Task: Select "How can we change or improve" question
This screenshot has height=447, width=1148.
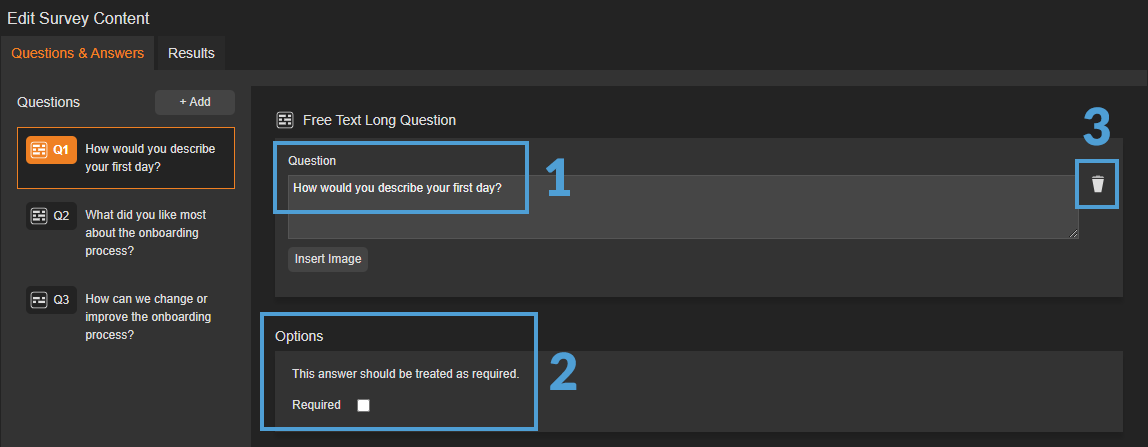Action: (148, 316)
